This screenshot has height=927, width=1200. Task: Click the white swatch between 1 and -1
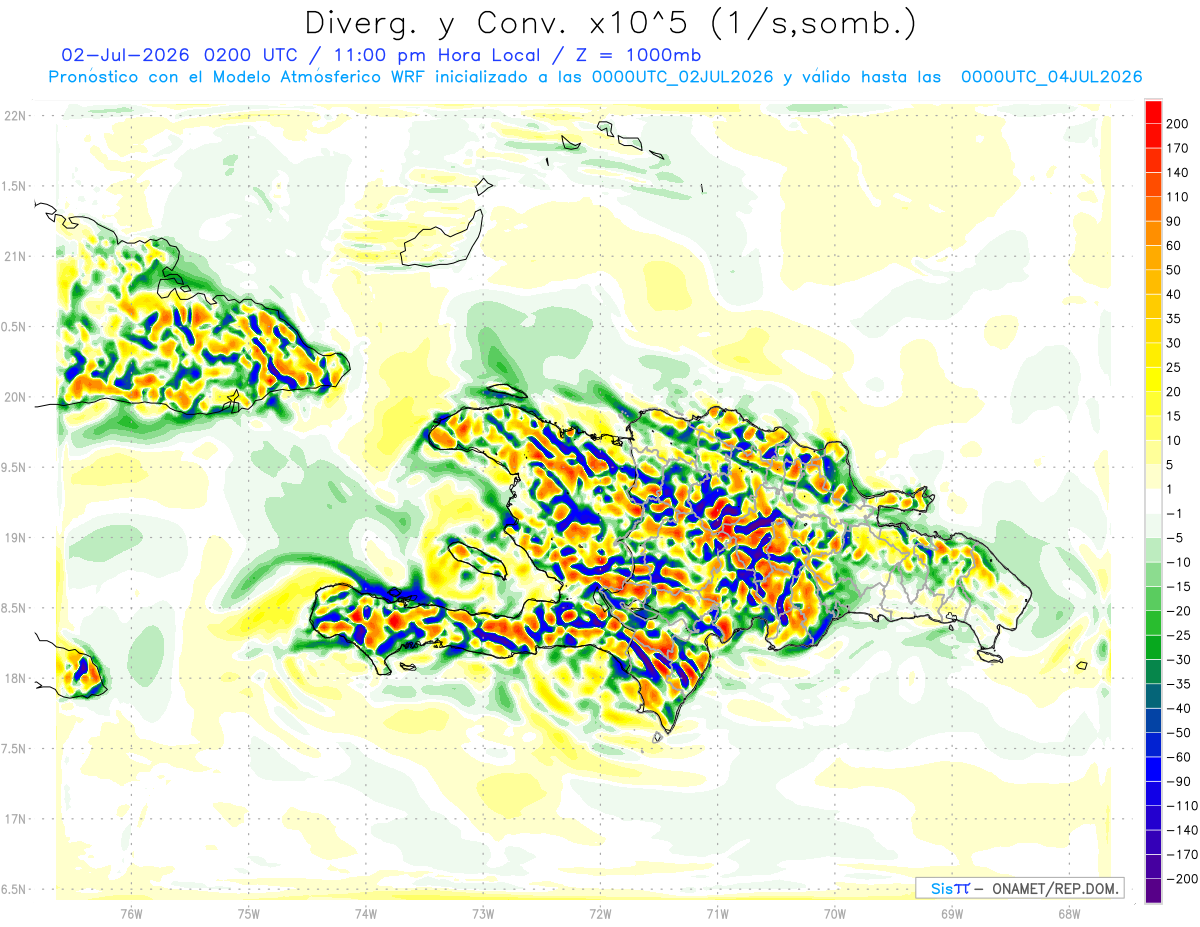click(1153, 501)
